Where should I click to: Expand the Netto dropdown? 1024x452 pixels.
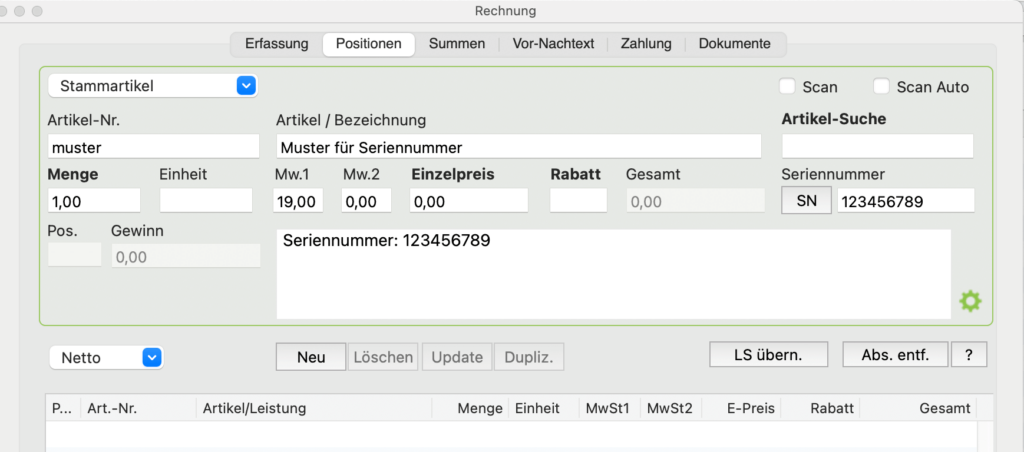tap(106, 358)
